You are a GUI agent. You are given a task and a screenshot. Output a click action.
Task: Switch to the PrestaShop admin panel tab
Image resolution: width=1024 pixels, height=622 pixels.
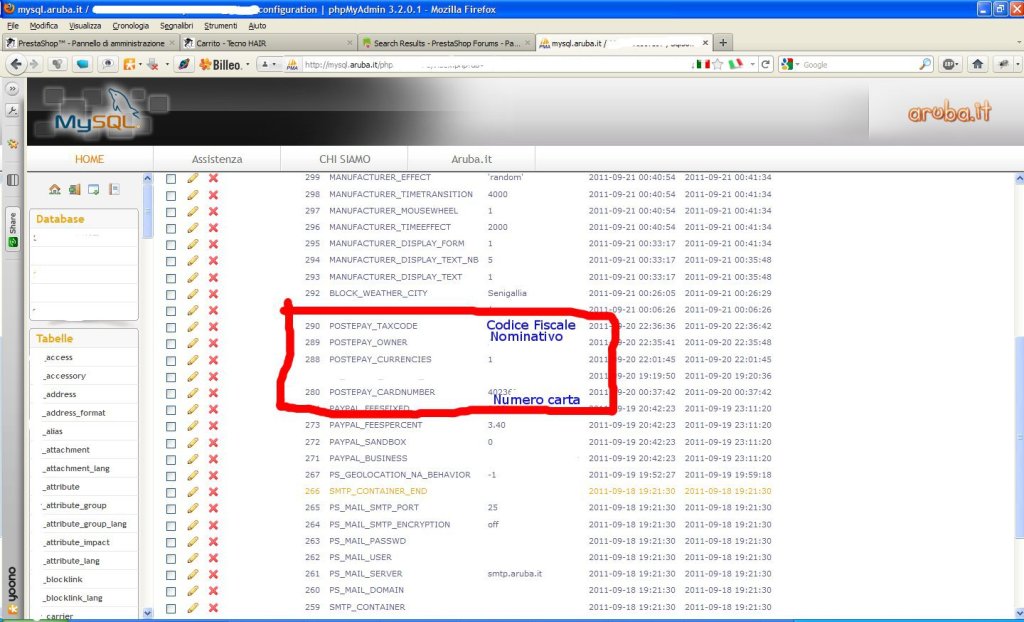(x=89, y=43)
